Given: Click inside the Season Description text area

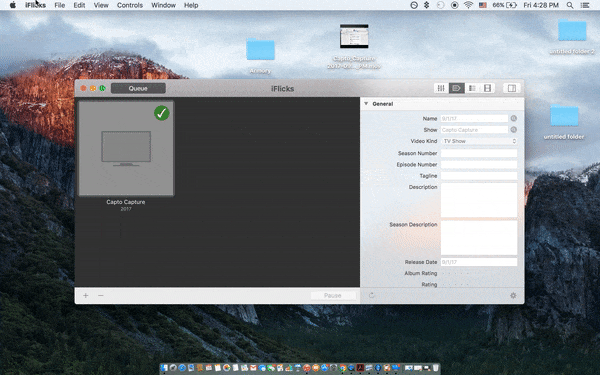Looking at the screenshot, I should [x=479, y=238].
